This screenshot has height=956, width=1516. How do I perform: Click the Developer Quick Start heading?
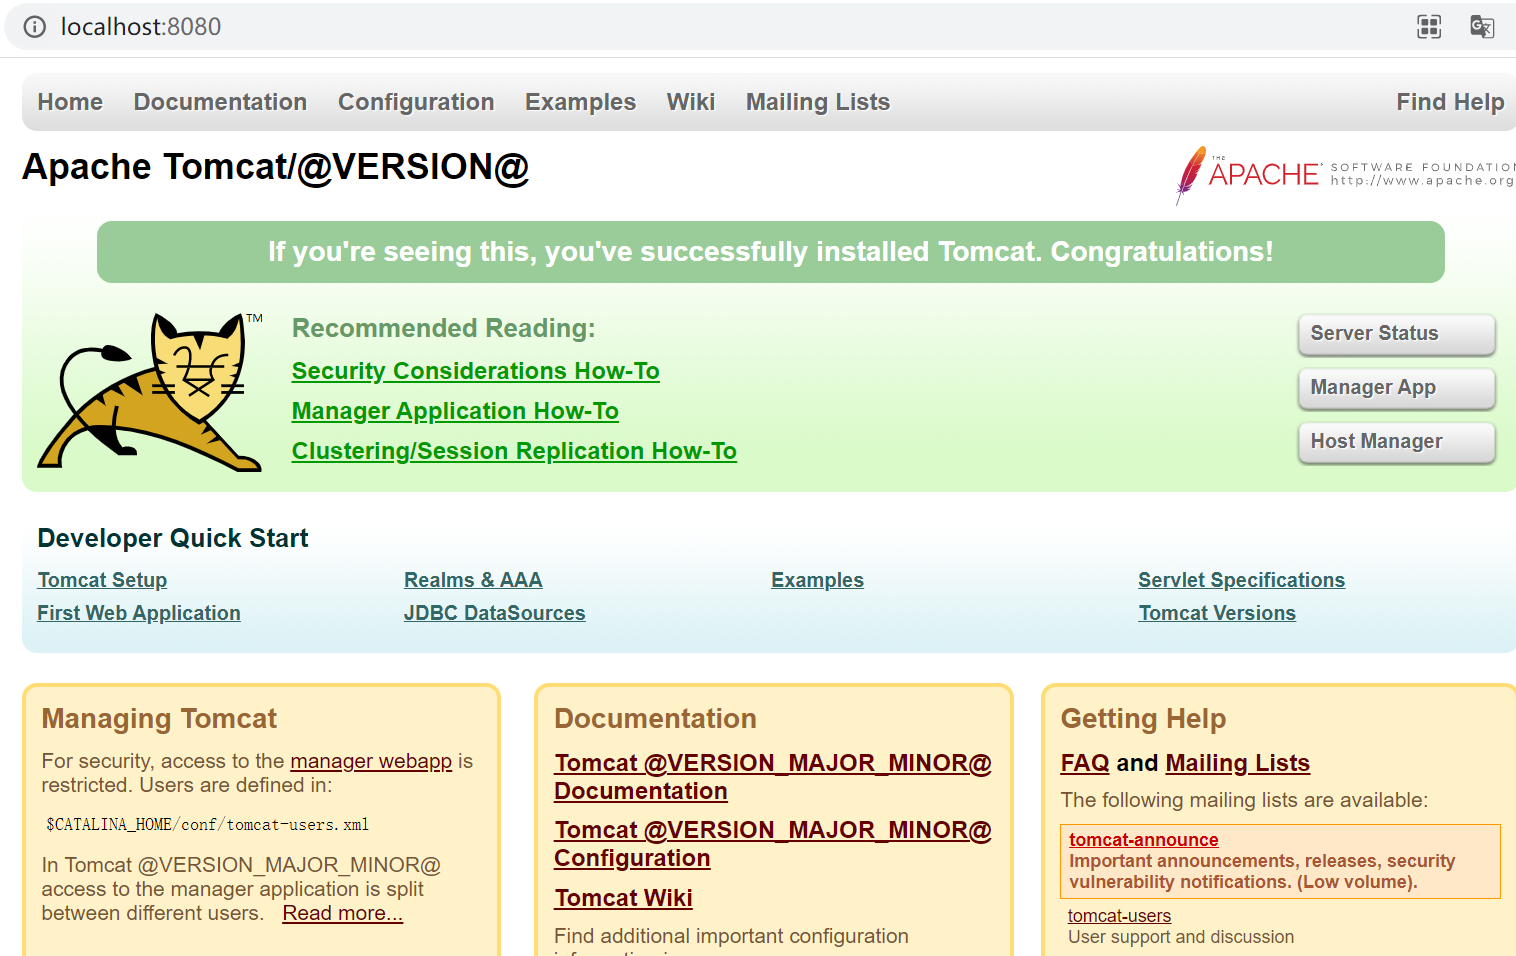(x=173, y=538)
